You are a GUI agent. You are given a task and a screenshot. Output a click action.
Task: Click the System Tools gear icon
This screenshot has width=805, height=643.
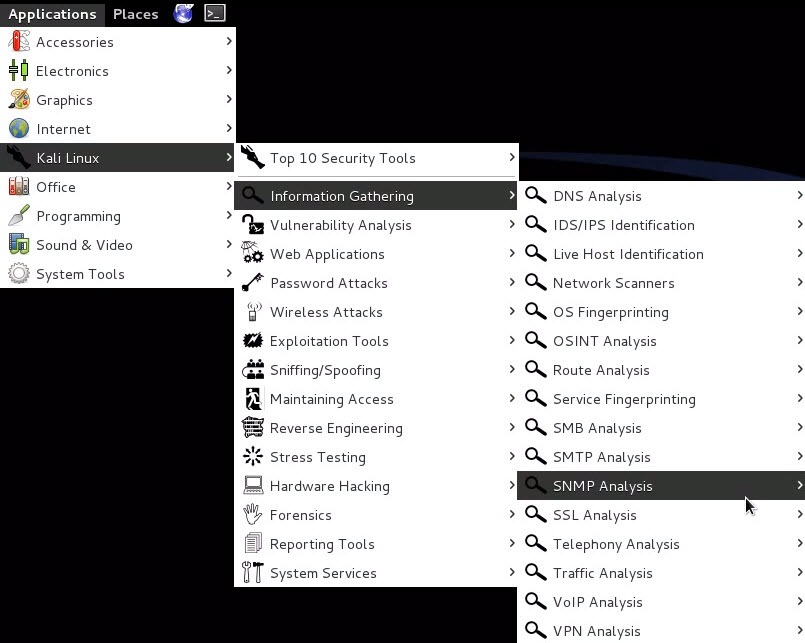click(x=19, y=273)
